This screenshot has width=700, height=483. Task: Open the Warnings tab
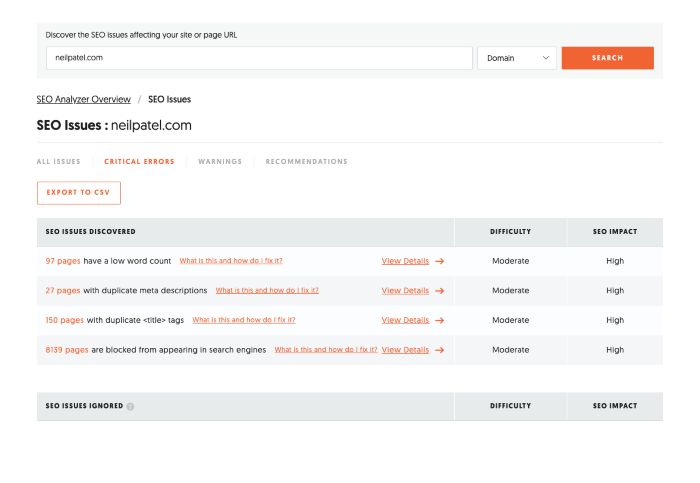220,162
